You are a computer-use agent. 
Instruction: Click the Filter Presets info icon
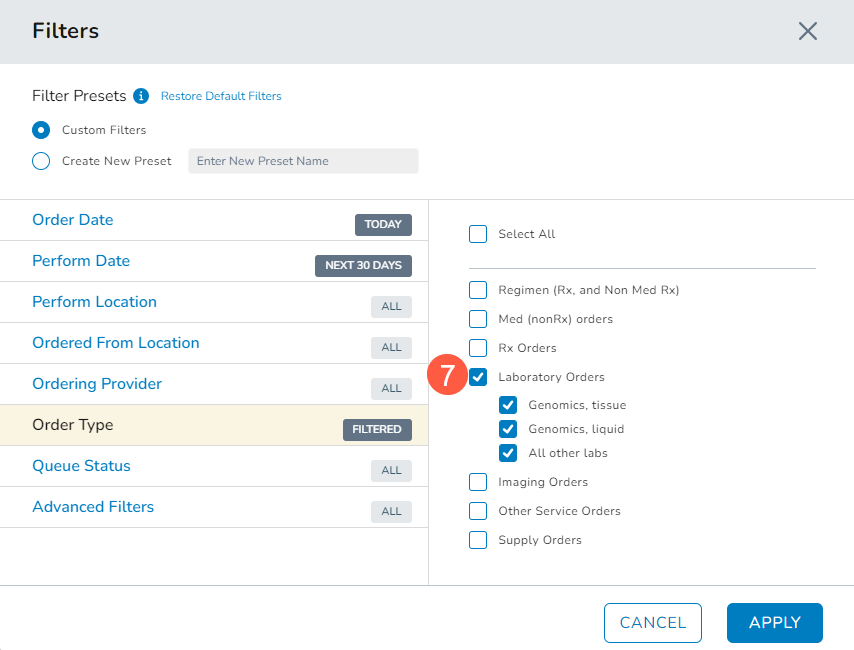tap(141, 96)
